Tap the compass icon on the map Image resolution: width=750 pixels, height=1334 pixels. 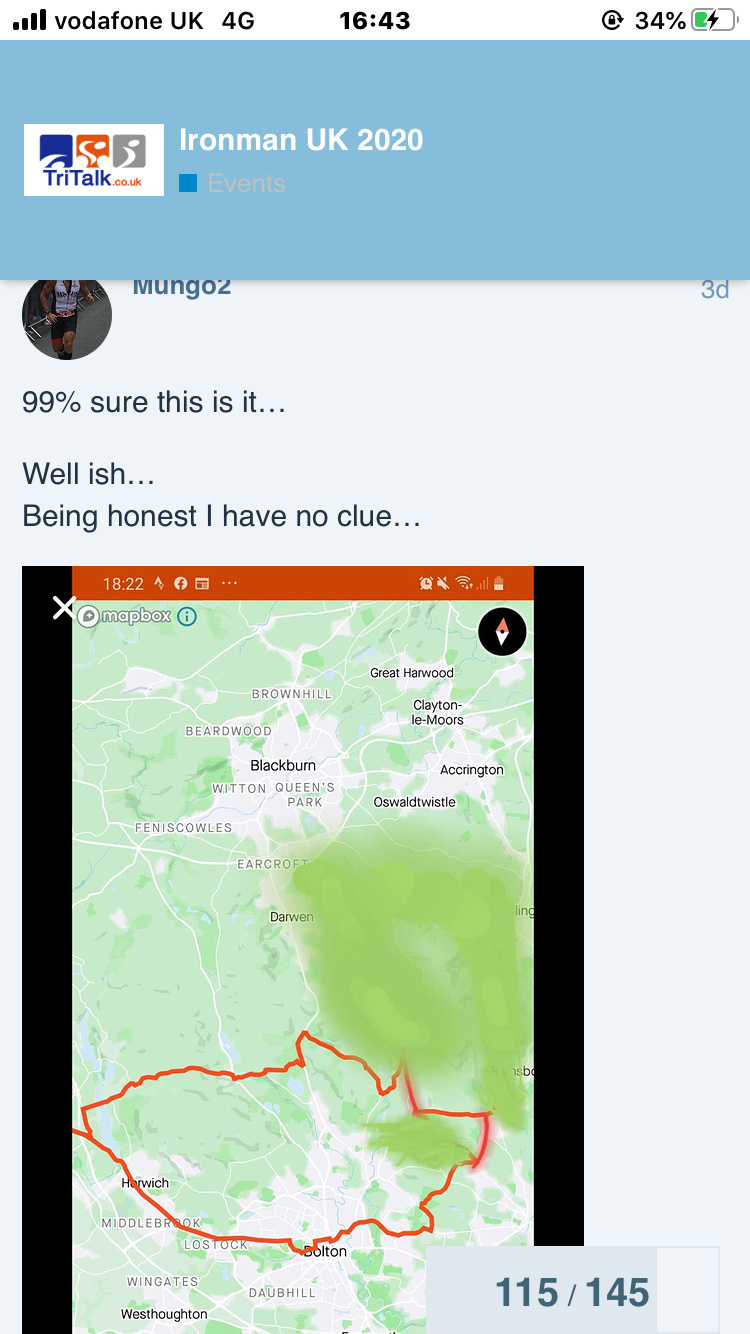tap(502, 631)
